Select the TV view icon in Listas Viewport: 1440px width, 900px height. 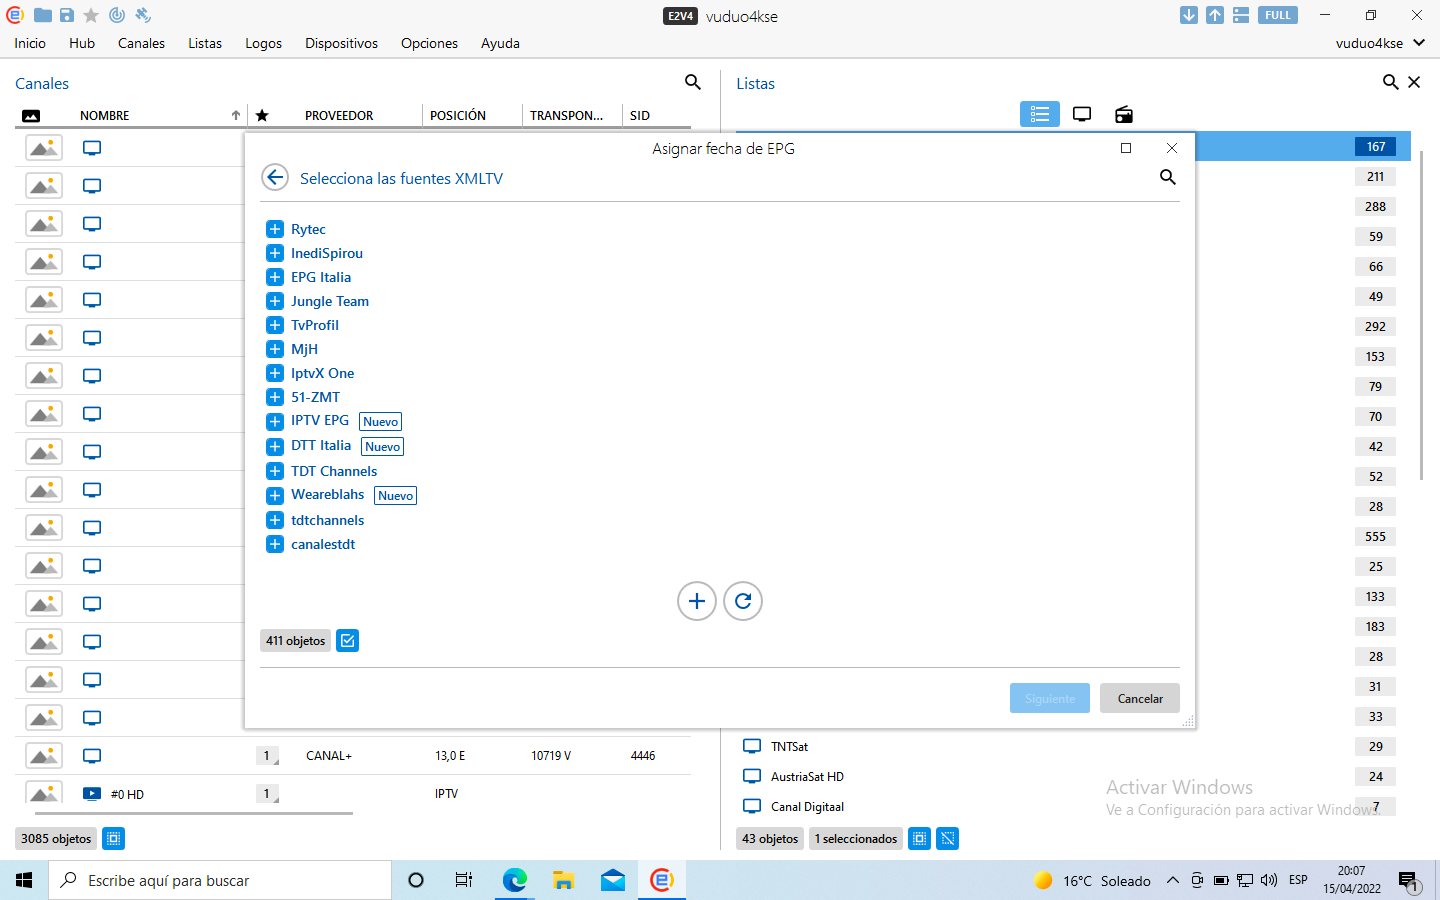point(1082,114)
